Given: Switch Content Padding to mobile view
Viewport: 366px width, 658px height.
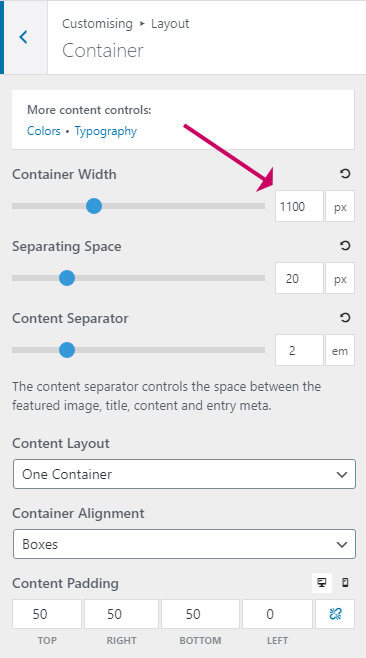Looking at the screenshot, I should [345, 583].
